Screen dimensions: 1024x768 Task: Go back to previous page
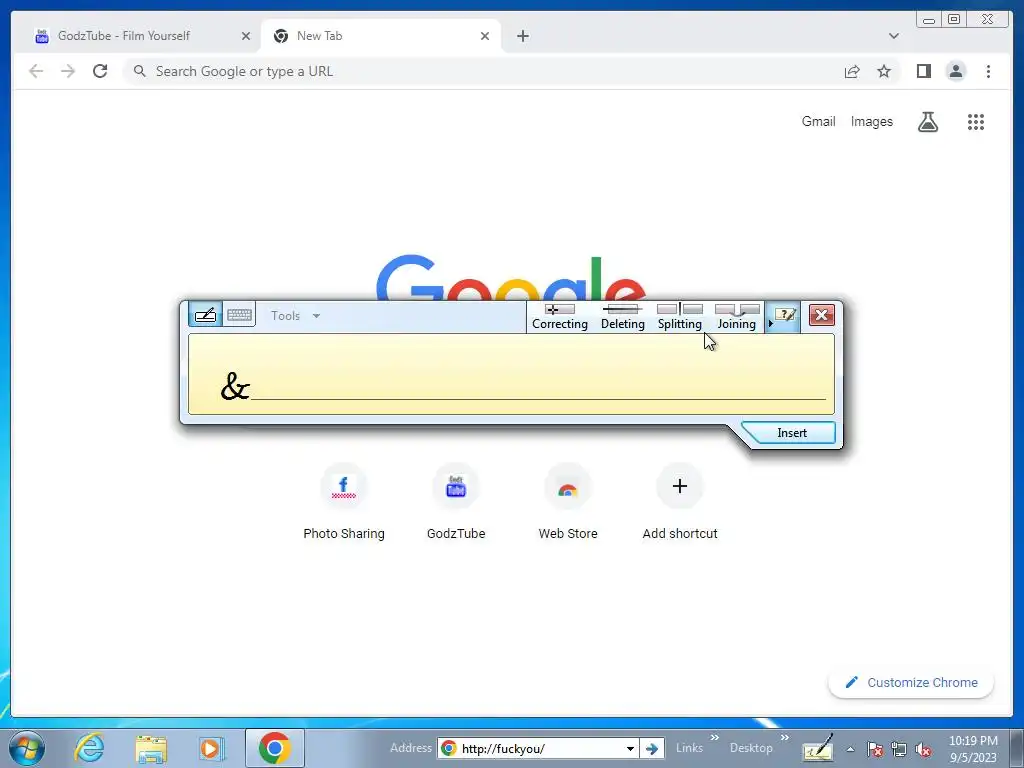coord(37,71)
